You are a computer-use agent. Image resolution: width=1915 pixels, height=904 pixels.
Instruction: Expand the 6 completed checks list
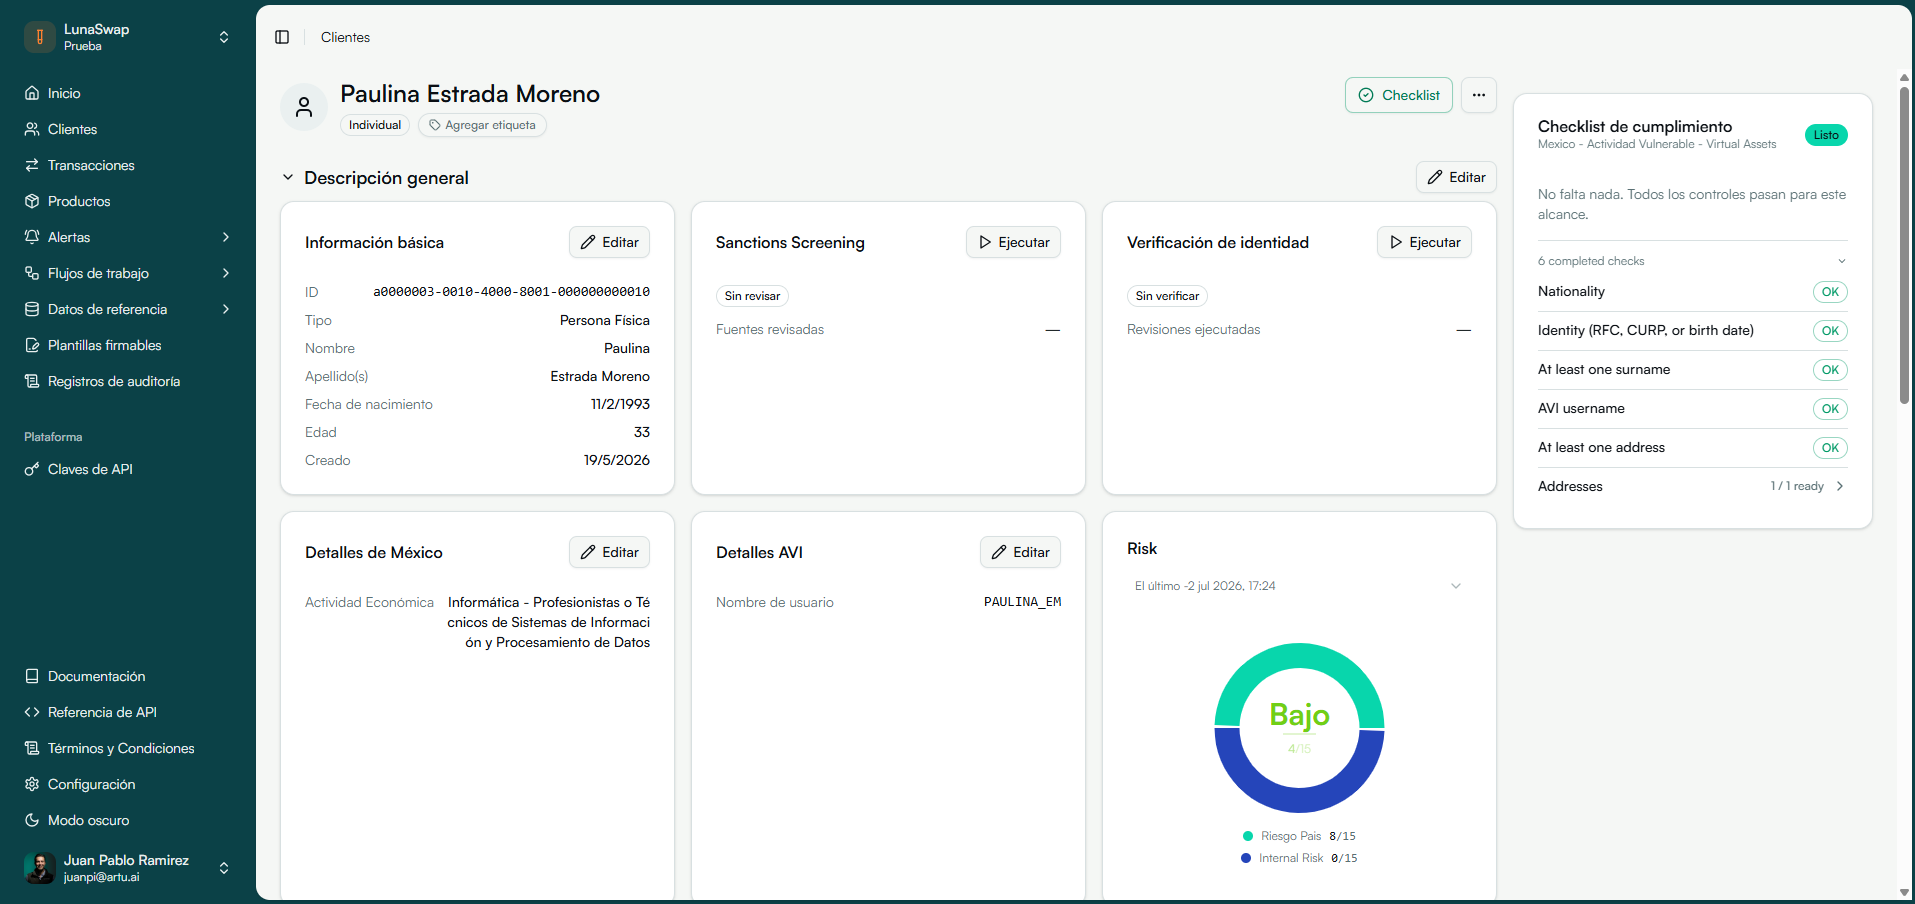[x=1692, y=261]
